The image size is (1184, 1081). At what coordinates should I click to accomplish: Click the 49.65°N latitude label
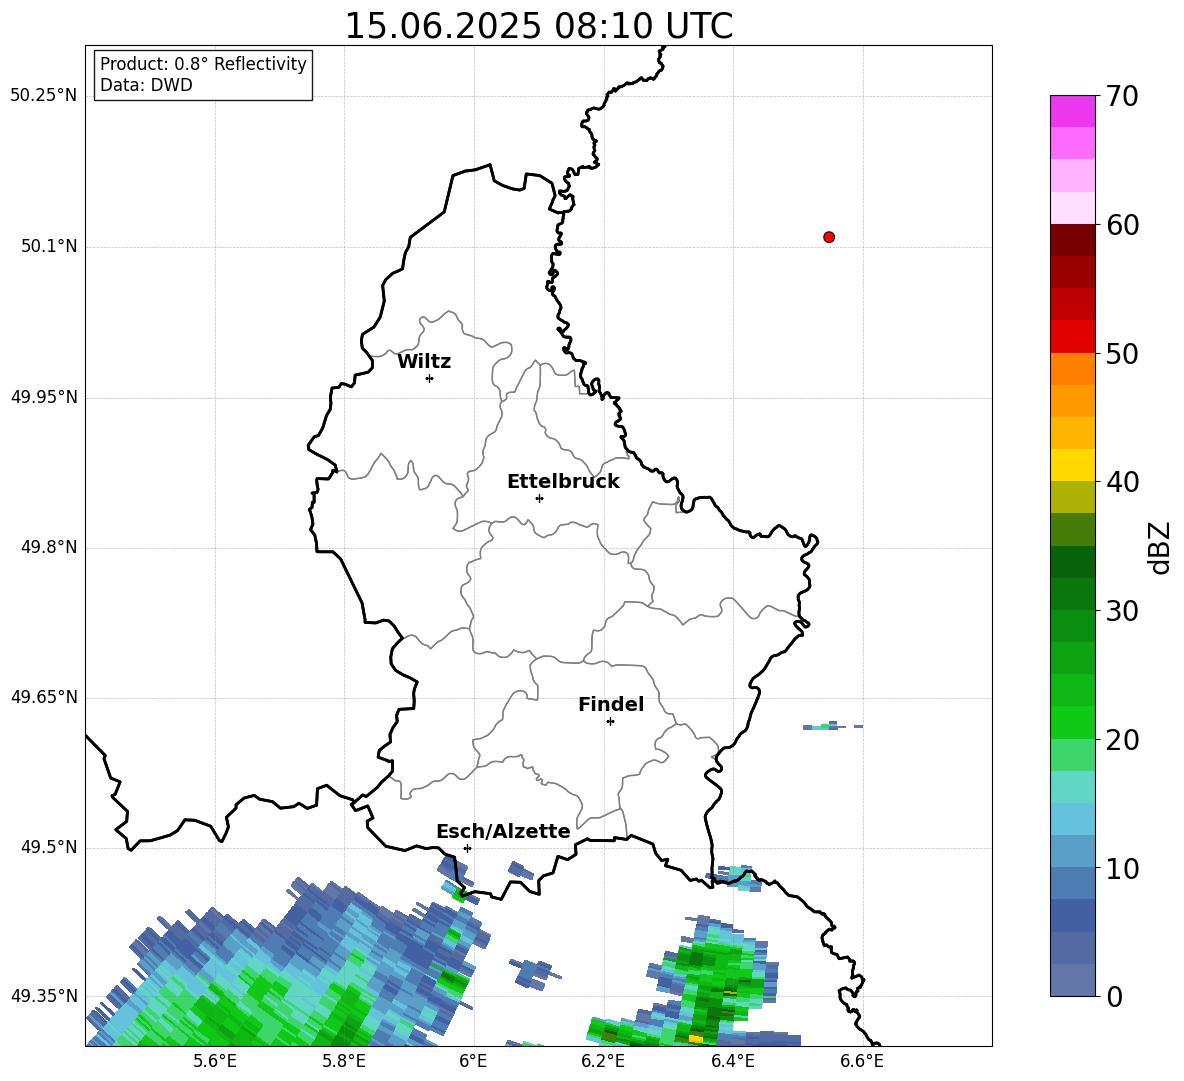point(44,697)
